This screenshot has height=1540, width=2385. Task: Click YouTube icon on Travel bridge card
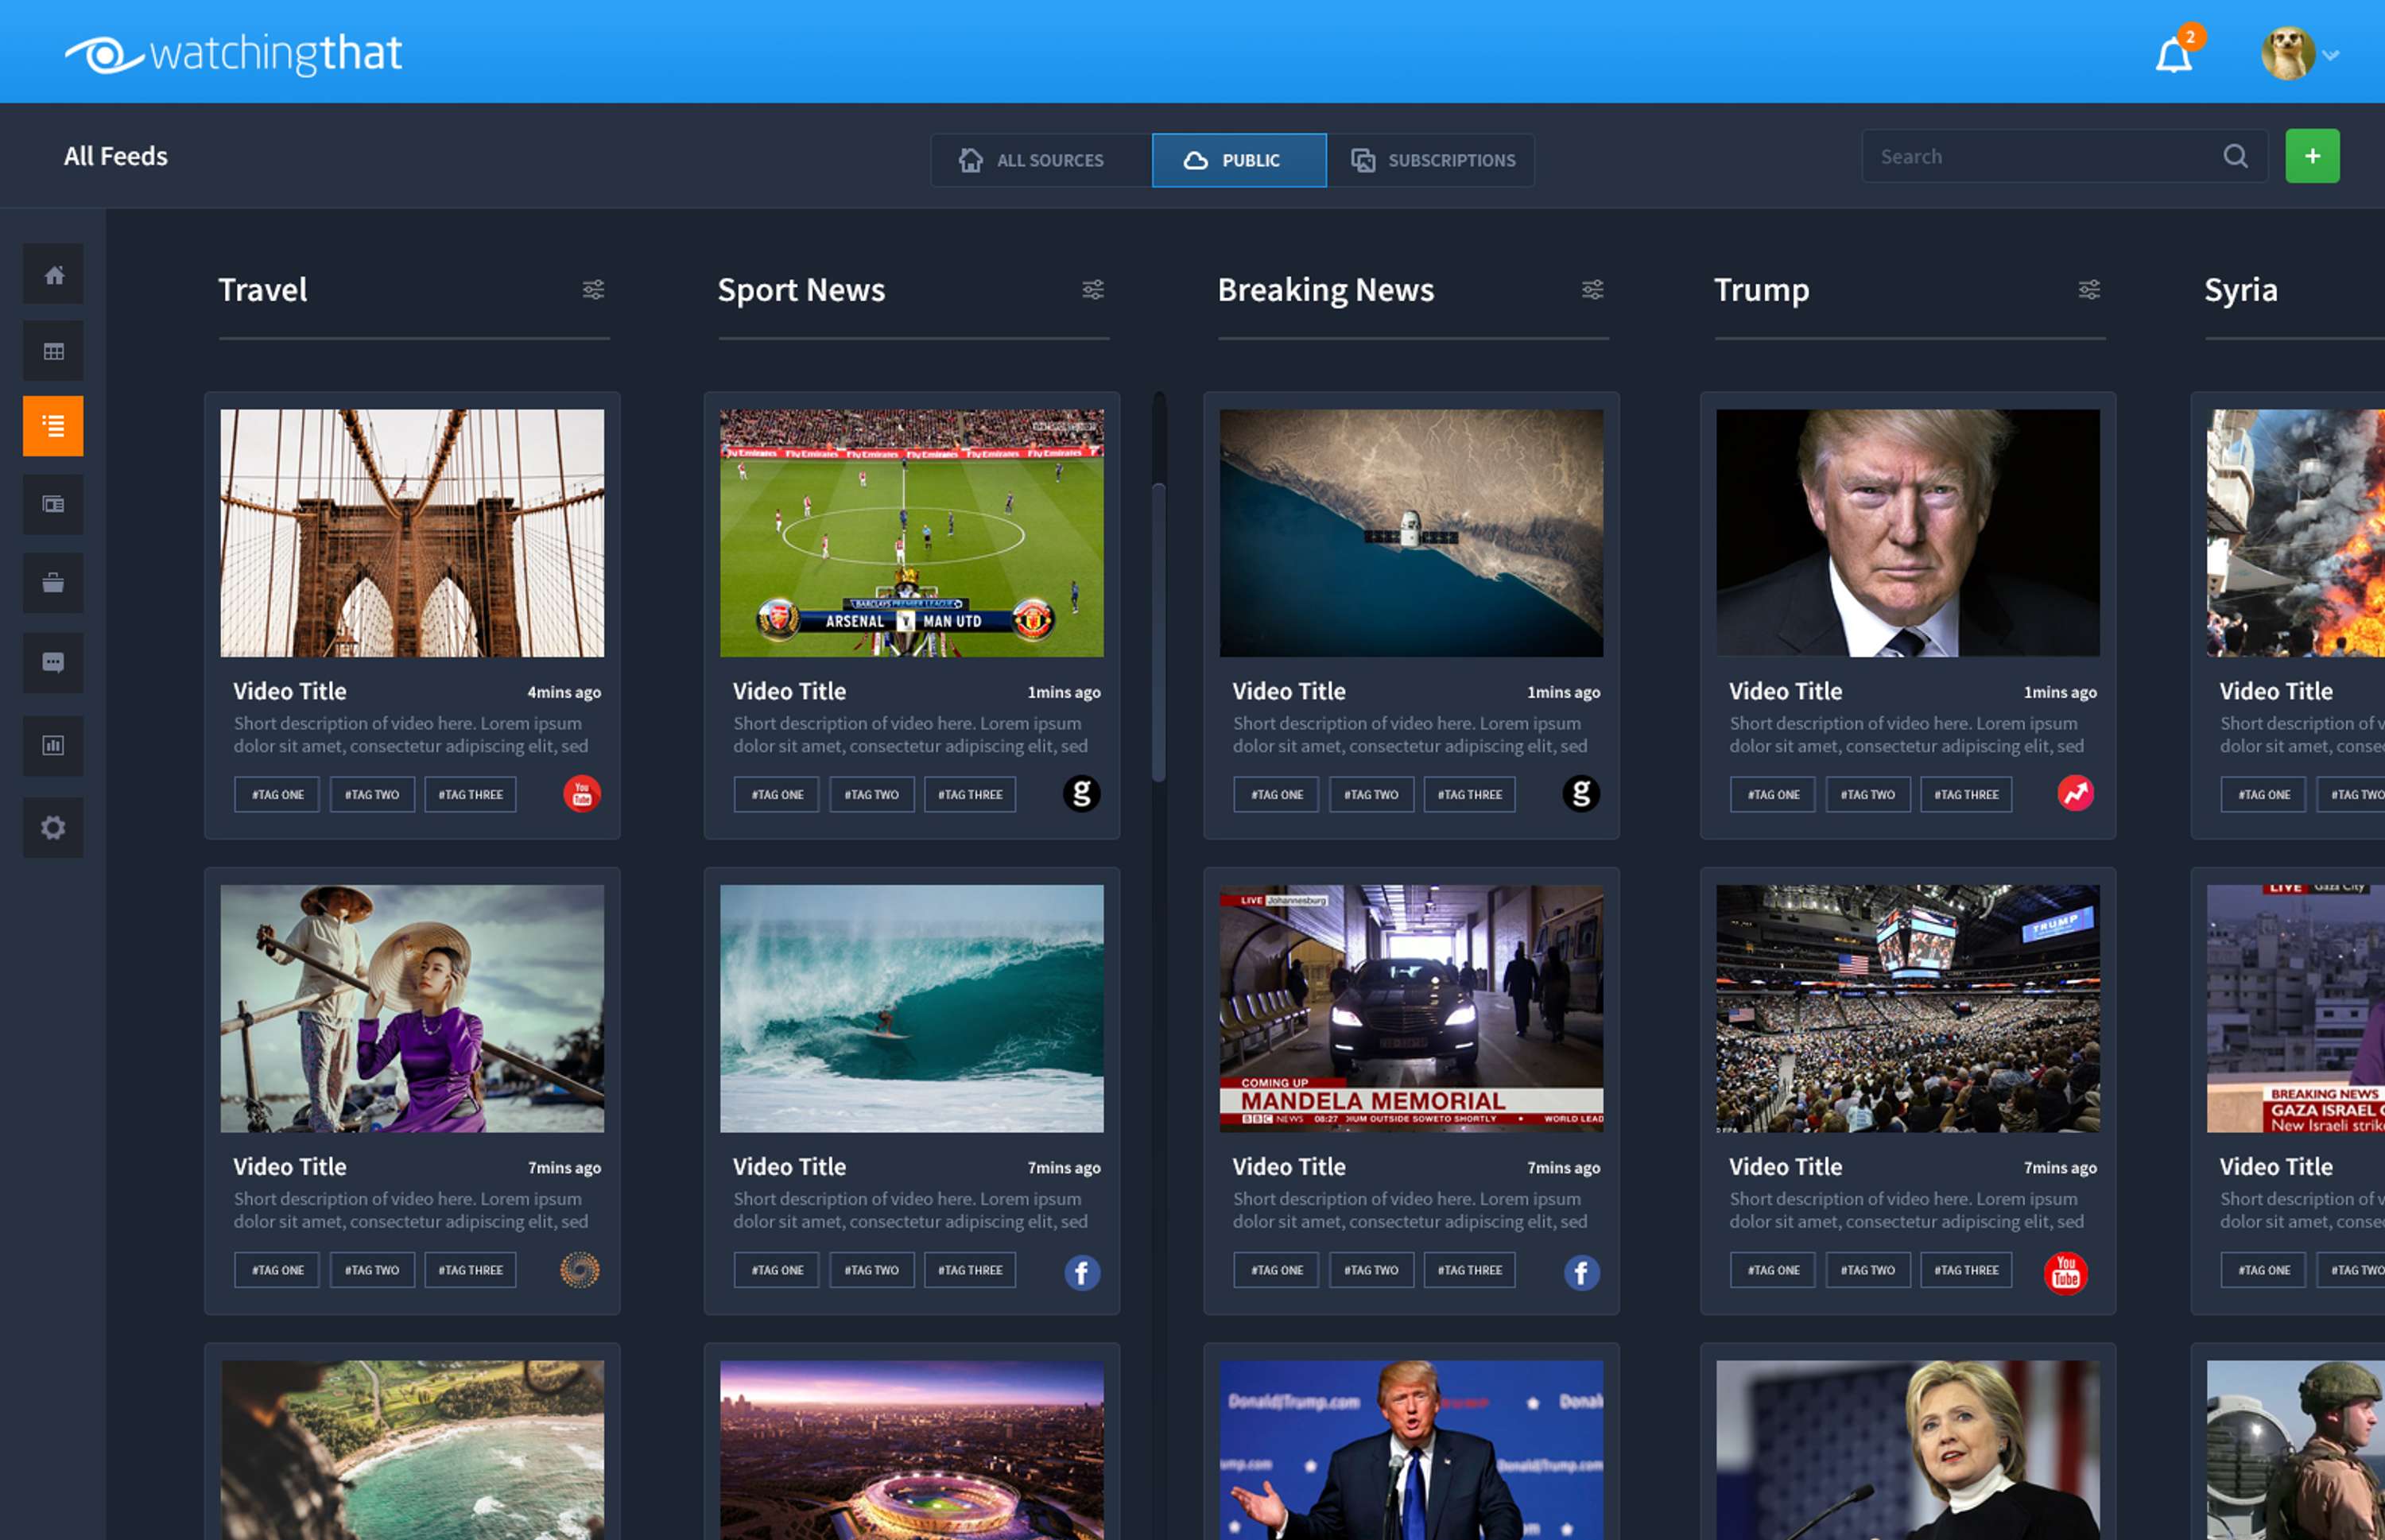(x=582, y=794)
